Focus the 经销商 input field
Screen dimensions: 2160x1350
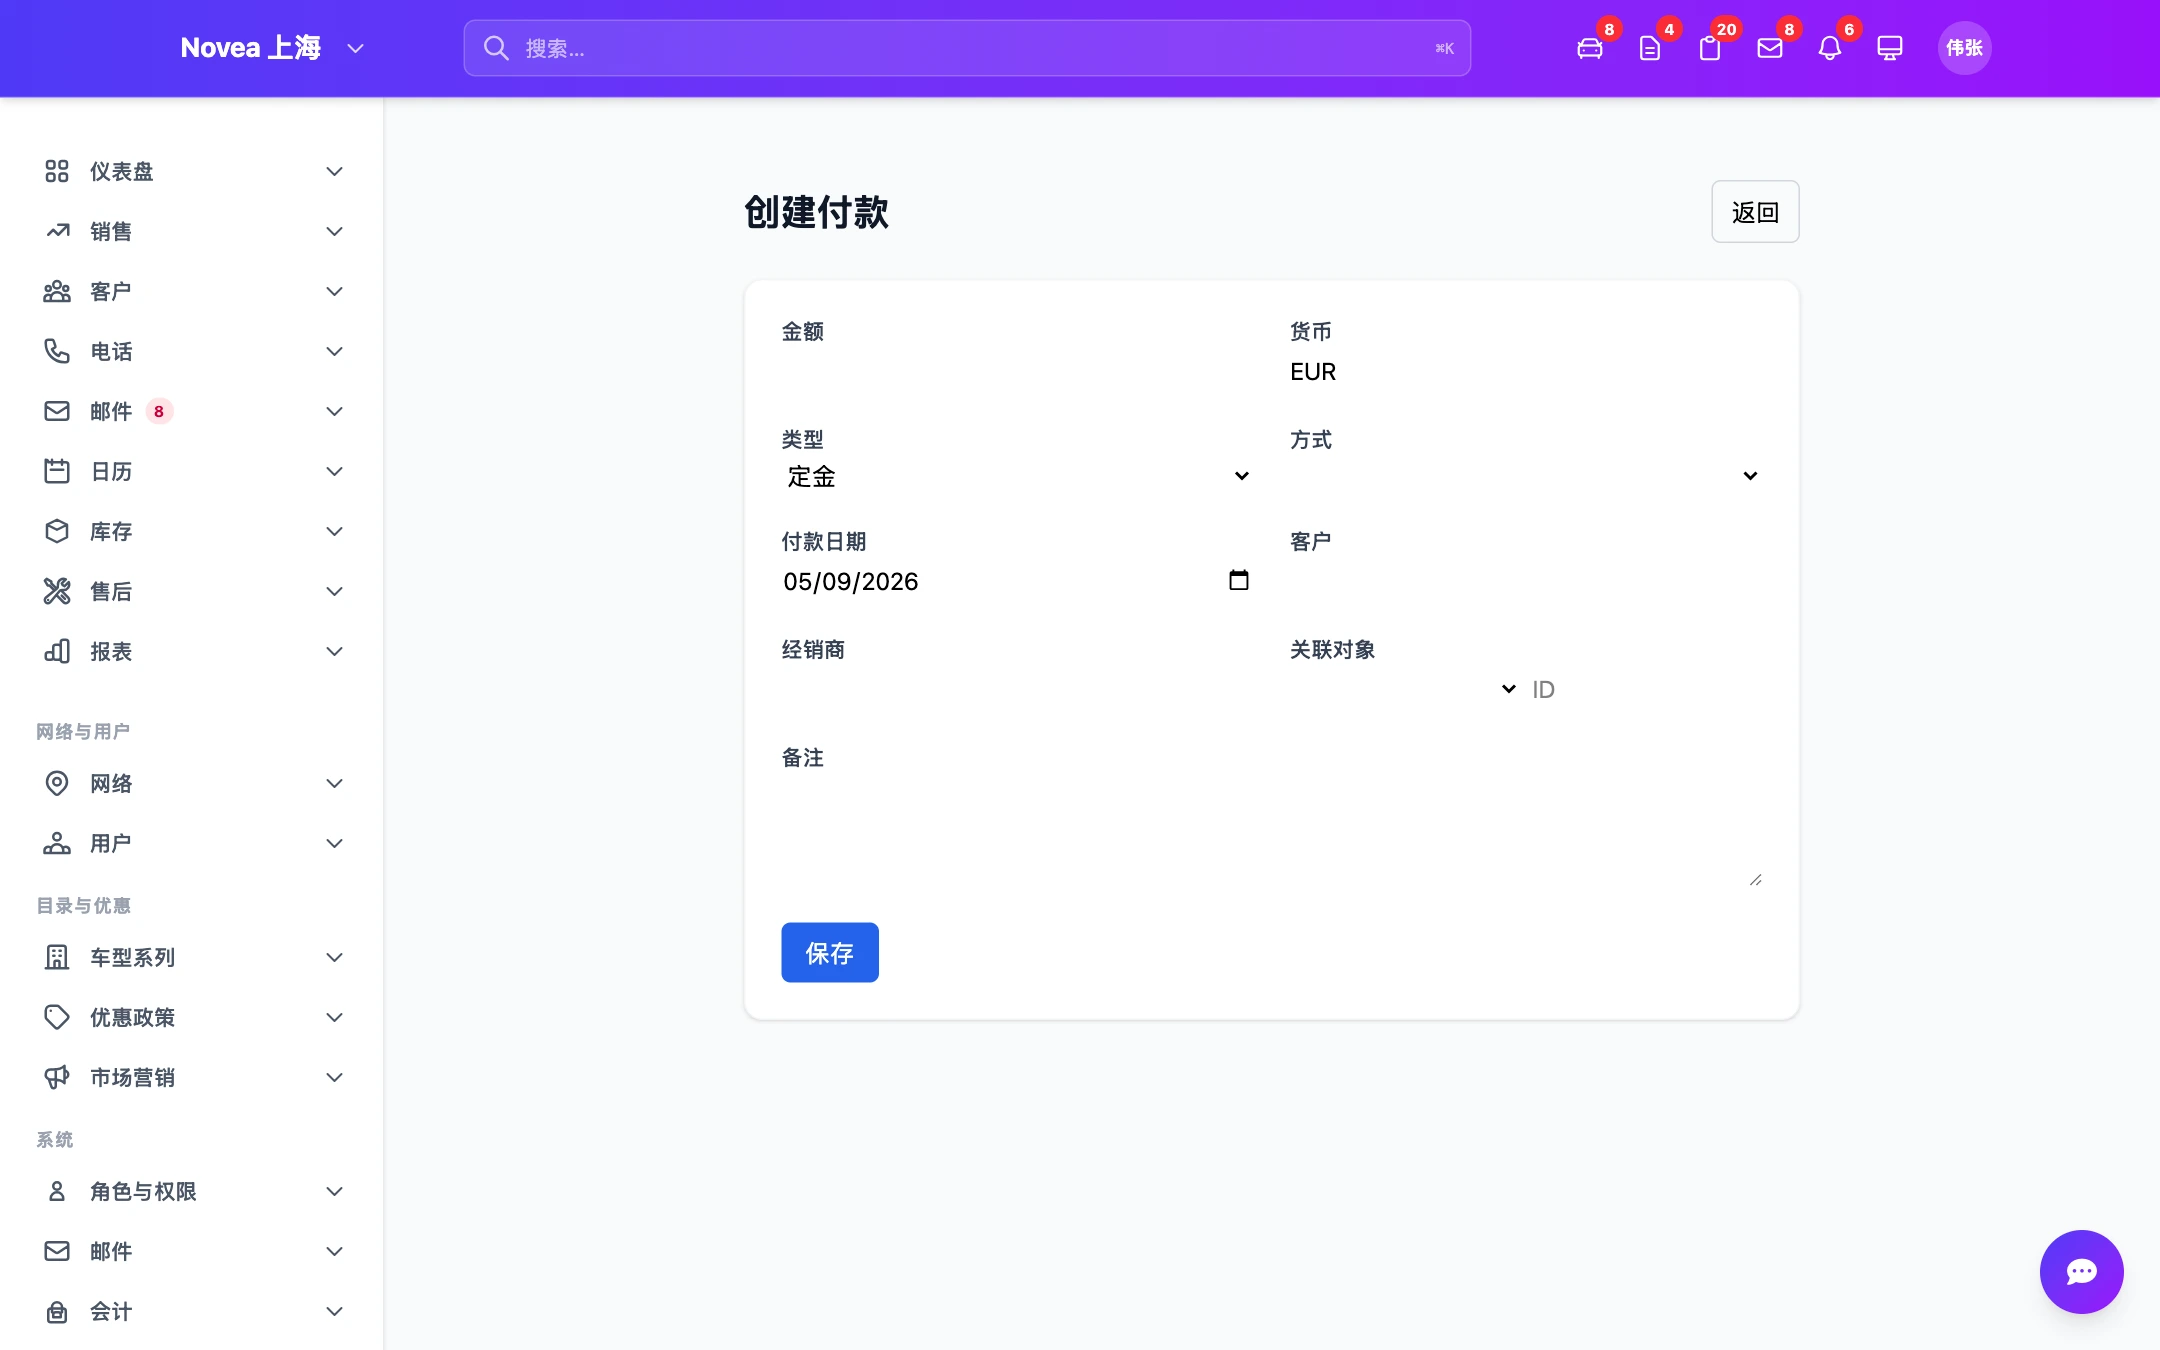pos(1017,689)
